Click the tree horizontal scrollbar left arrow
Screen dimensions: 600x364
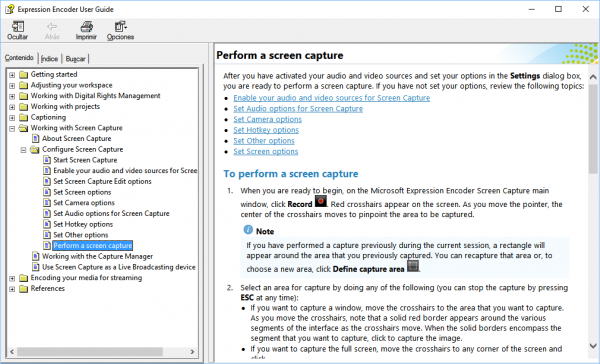pyautogui.click(x=12, y=351)
